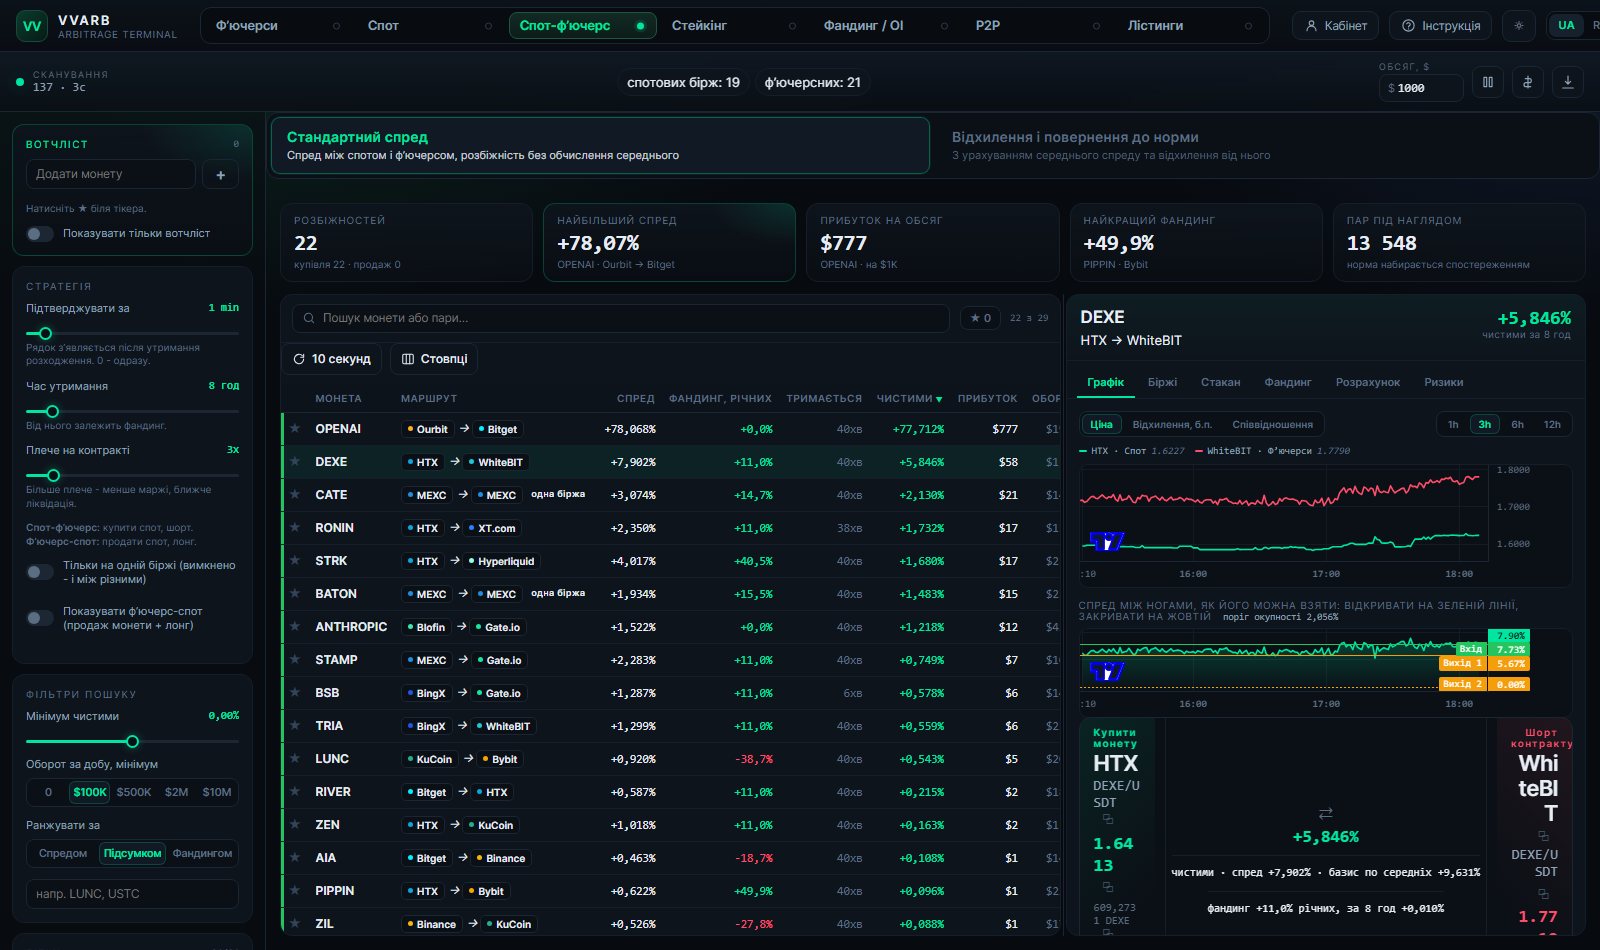Viewport: 1600px width, 950px height.
Task: Focus the 'Пошук монети або пари' search field
Action: click(620, 318)
